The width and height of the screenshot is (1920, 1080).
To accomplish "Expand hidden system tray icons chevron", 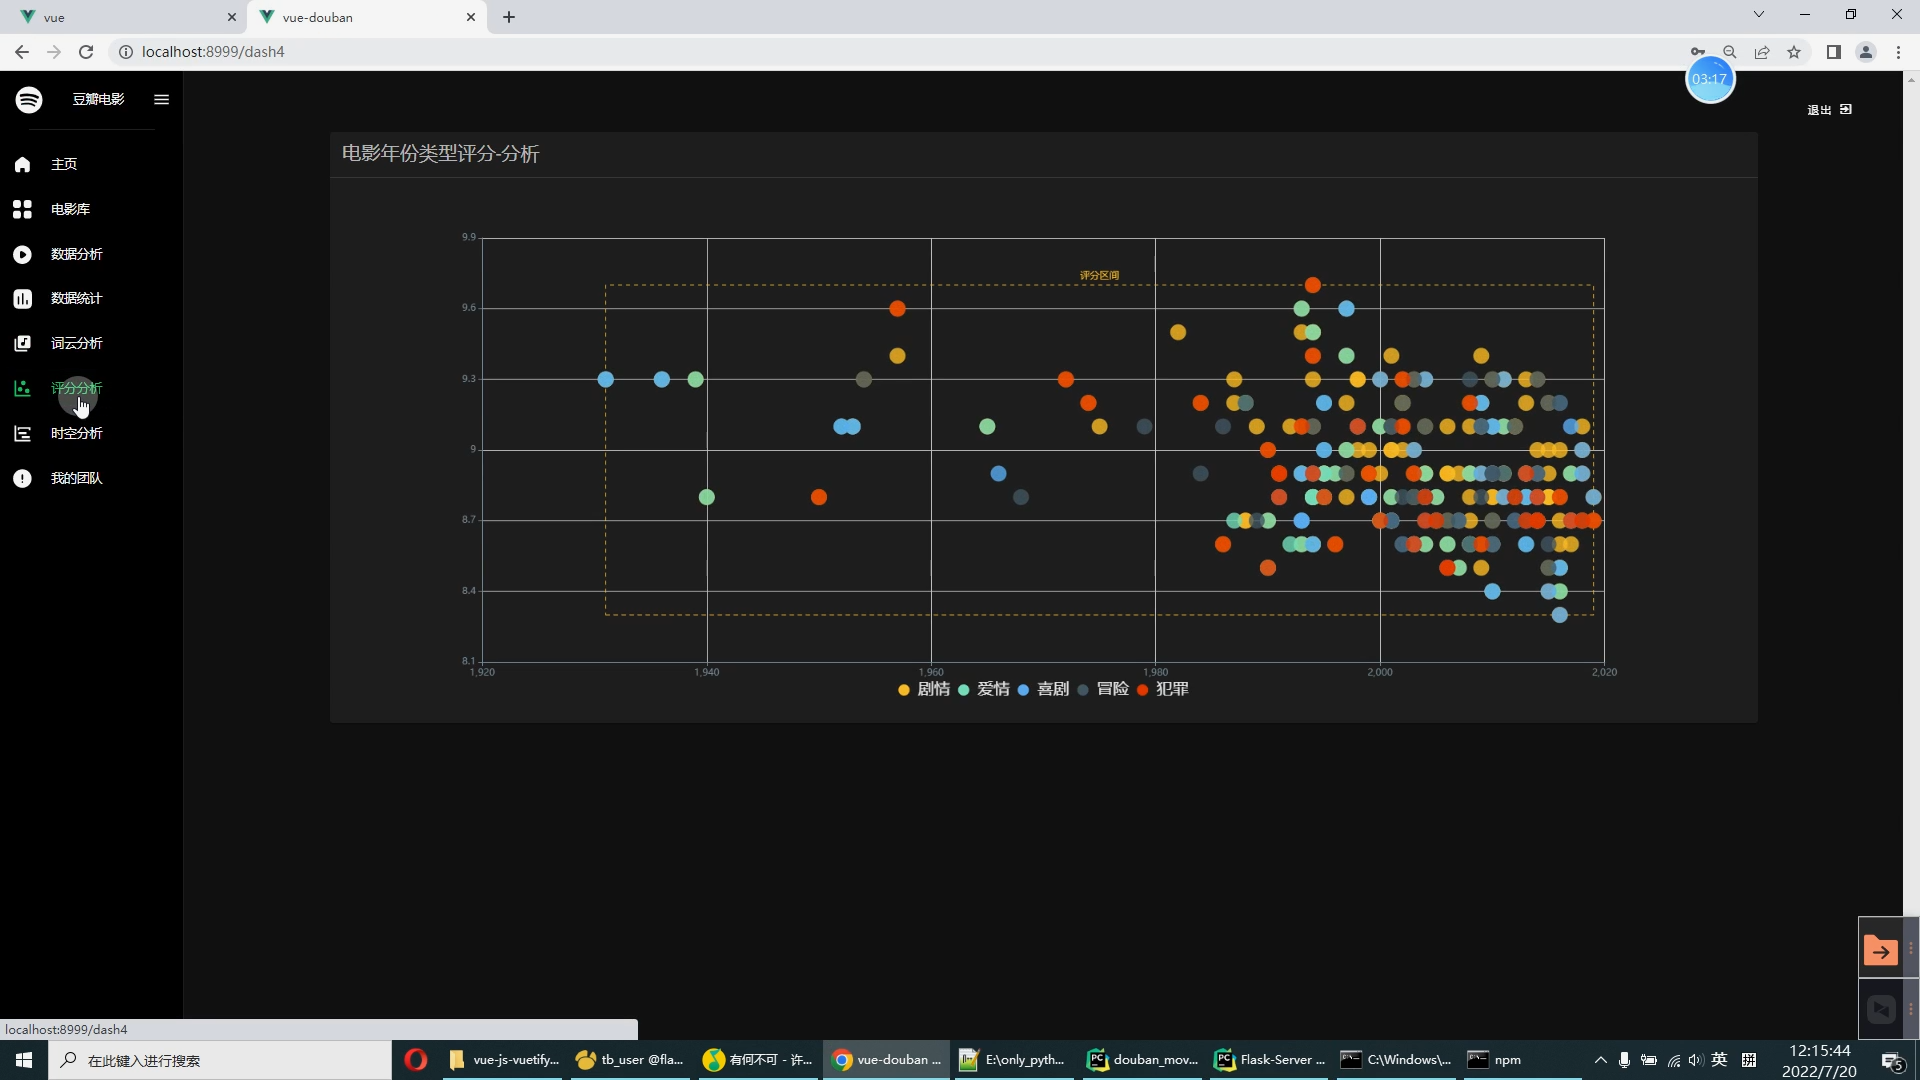I will coord(1600,1060).
